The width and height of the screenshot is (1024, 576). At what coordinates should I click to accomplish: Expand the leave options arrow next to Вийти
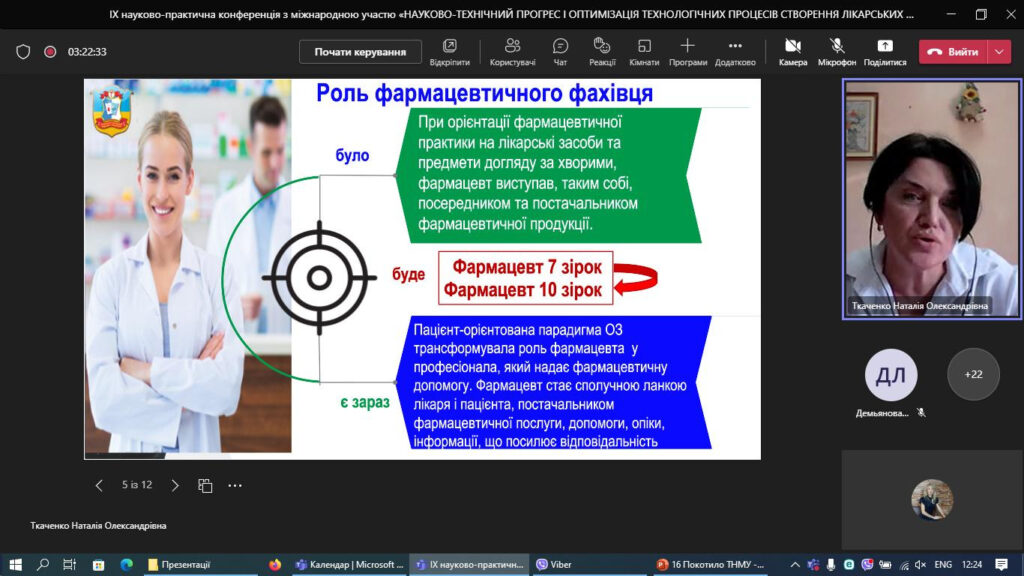coord(999,52)
